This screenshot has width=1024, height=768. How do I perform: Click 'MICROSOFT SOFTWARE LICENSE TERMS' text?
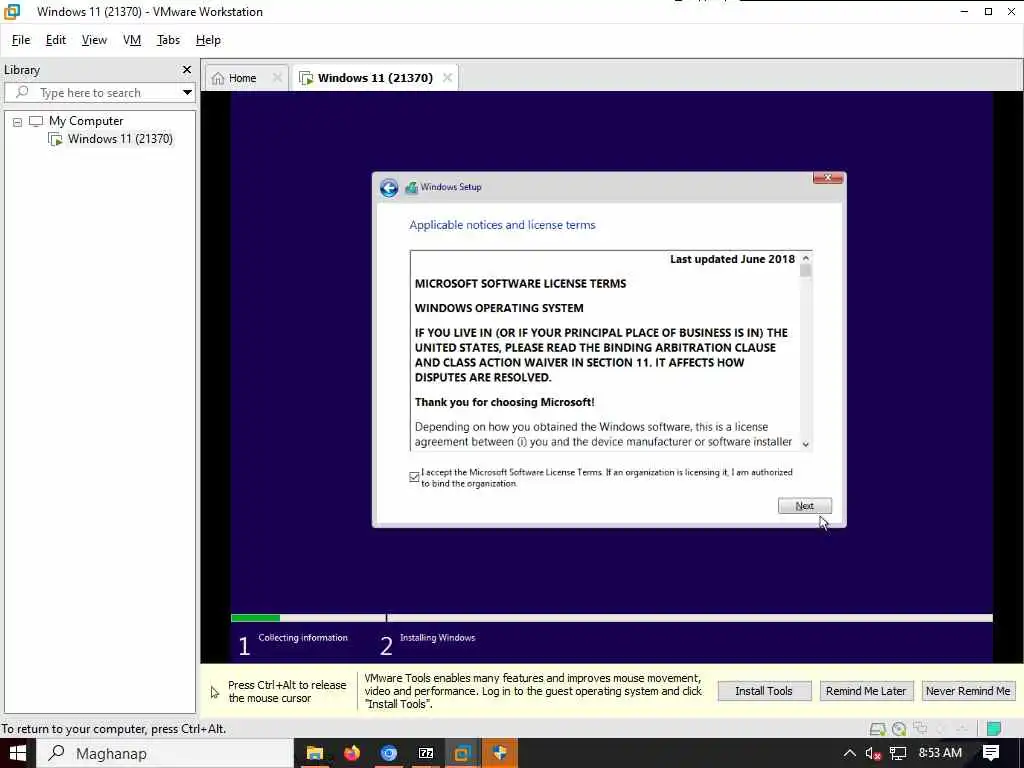(x=520, y=283)
